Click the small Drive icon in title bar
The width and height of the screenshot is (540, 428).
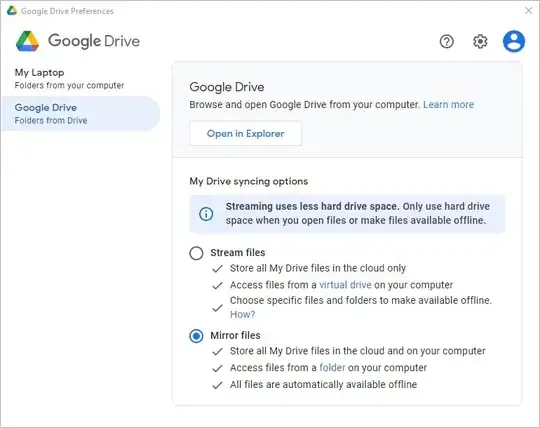pos(12,11)
